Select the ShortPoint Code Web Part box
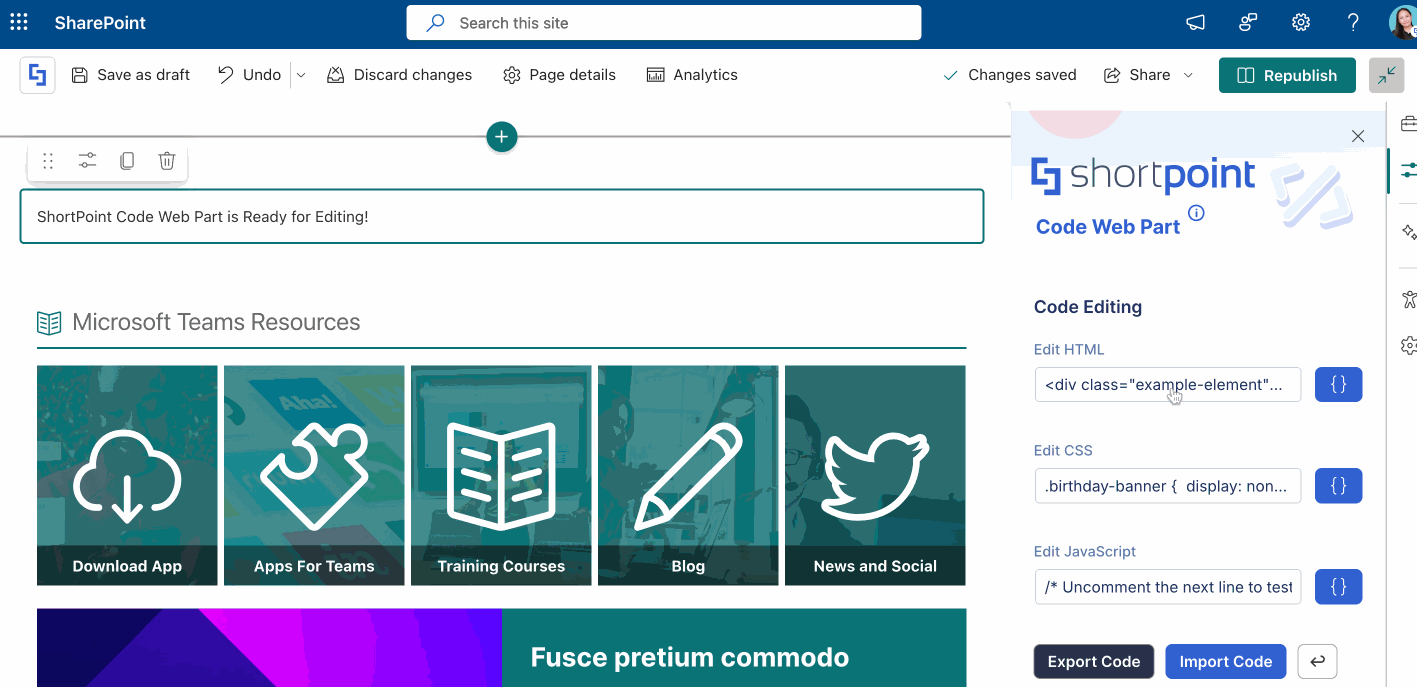The height and width of the screenshot is (687, 1417). tap(502, 216)
